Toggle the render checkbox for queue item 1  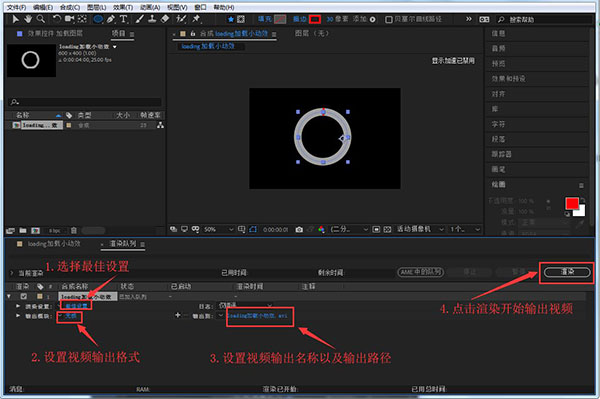tap(24, 296)
